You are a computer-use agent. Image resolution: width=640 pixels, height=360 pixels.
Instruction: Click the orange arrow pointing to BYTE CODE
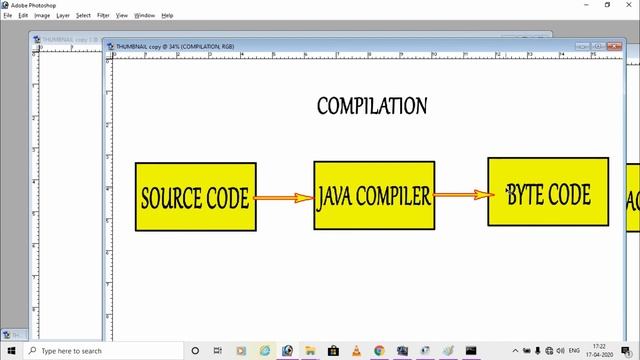pyautogui.click(x=463, y=195)
